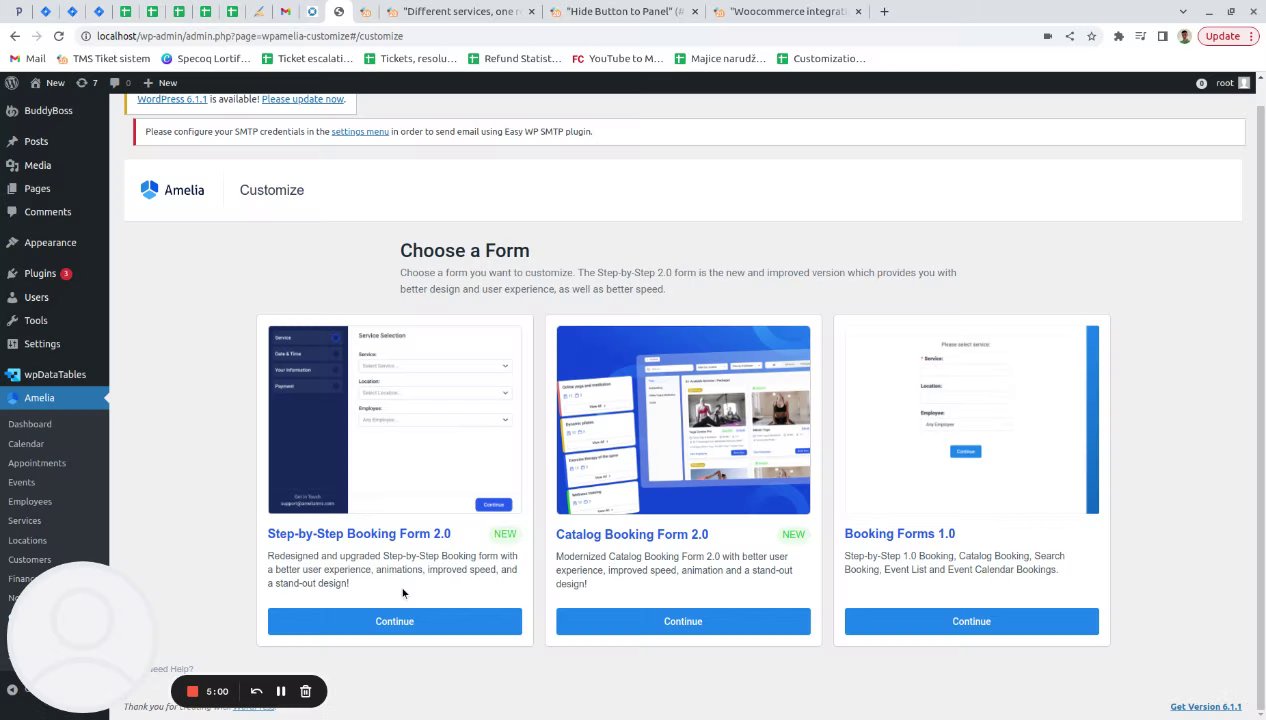Continue with Booking Forms 1.0
The height and width of the screenshot is (720, 1266).
click(971, 621)
